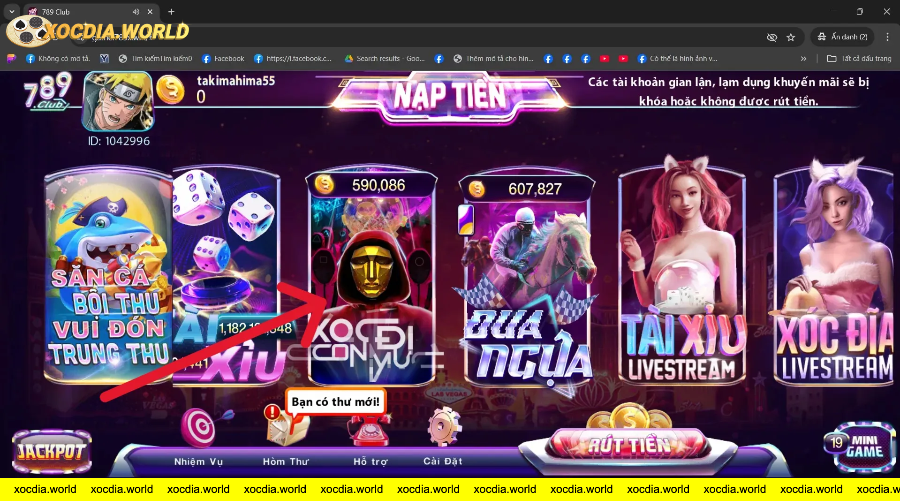Click the Bạn có thư mới! notification bubble
The image size is (900, 501).
coord(336,402)
